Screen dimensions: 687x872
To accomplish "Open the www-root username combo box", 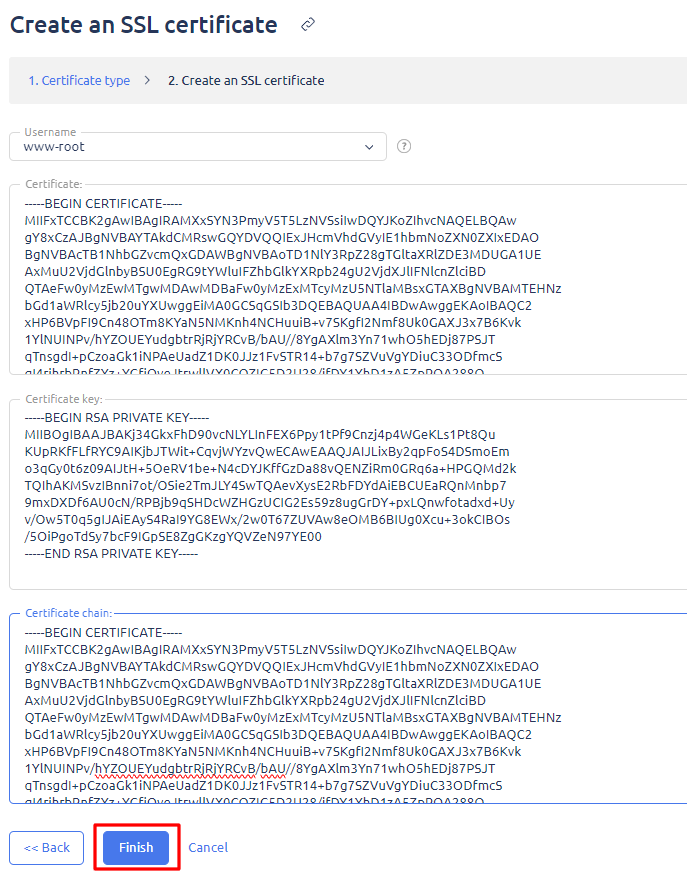I will [190, 147].
